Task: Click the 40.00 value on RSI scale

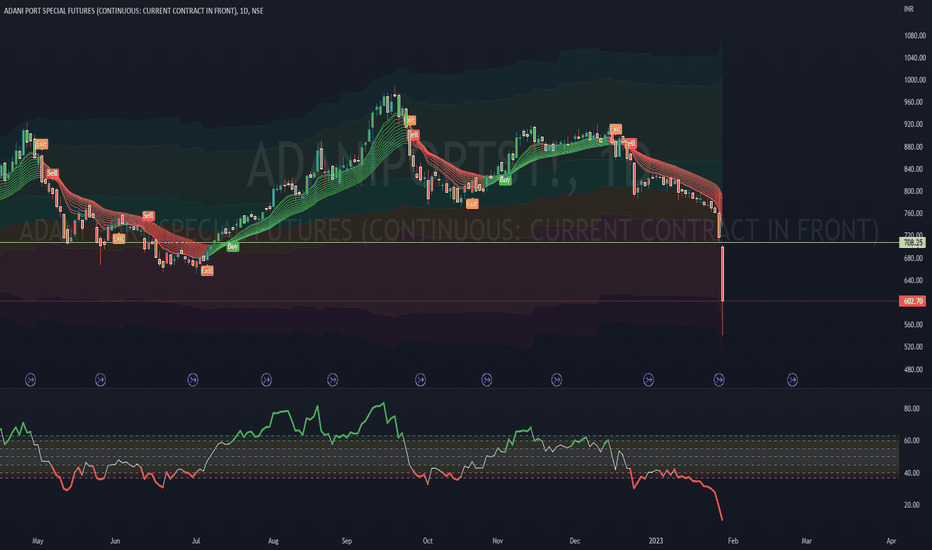Action: (912, 473)
